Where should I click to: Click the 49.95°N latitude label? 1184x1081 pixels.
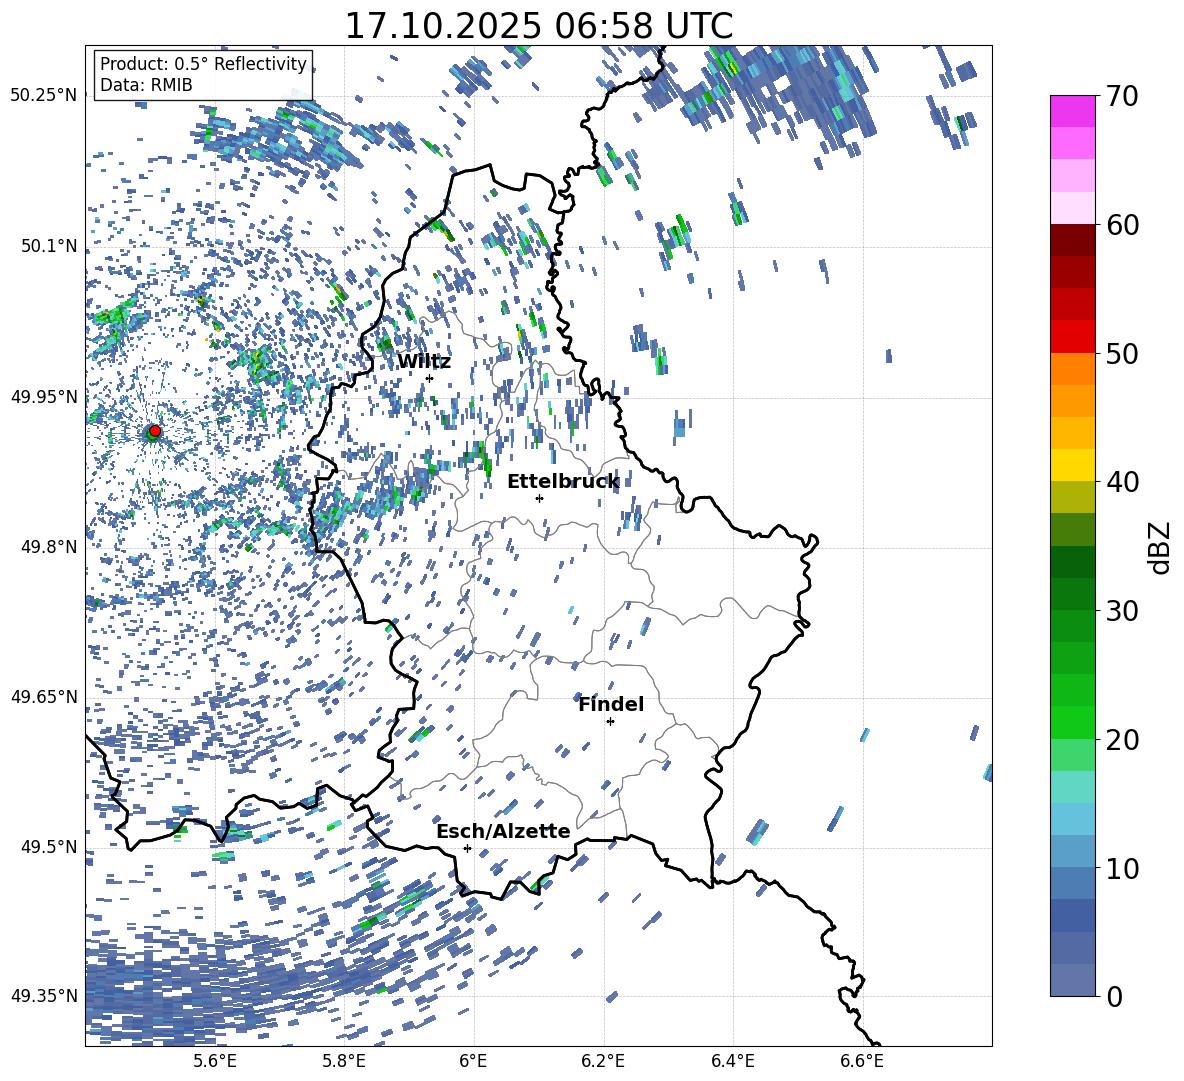click(44, 397)
